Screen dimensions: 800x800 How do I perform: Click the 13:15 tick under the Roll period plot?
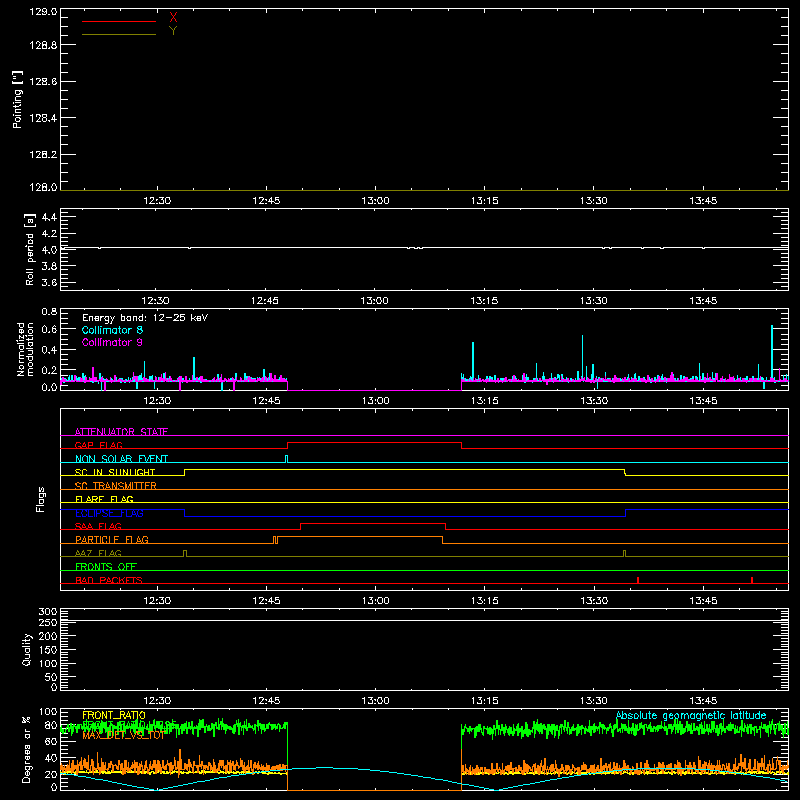[484, 301]
